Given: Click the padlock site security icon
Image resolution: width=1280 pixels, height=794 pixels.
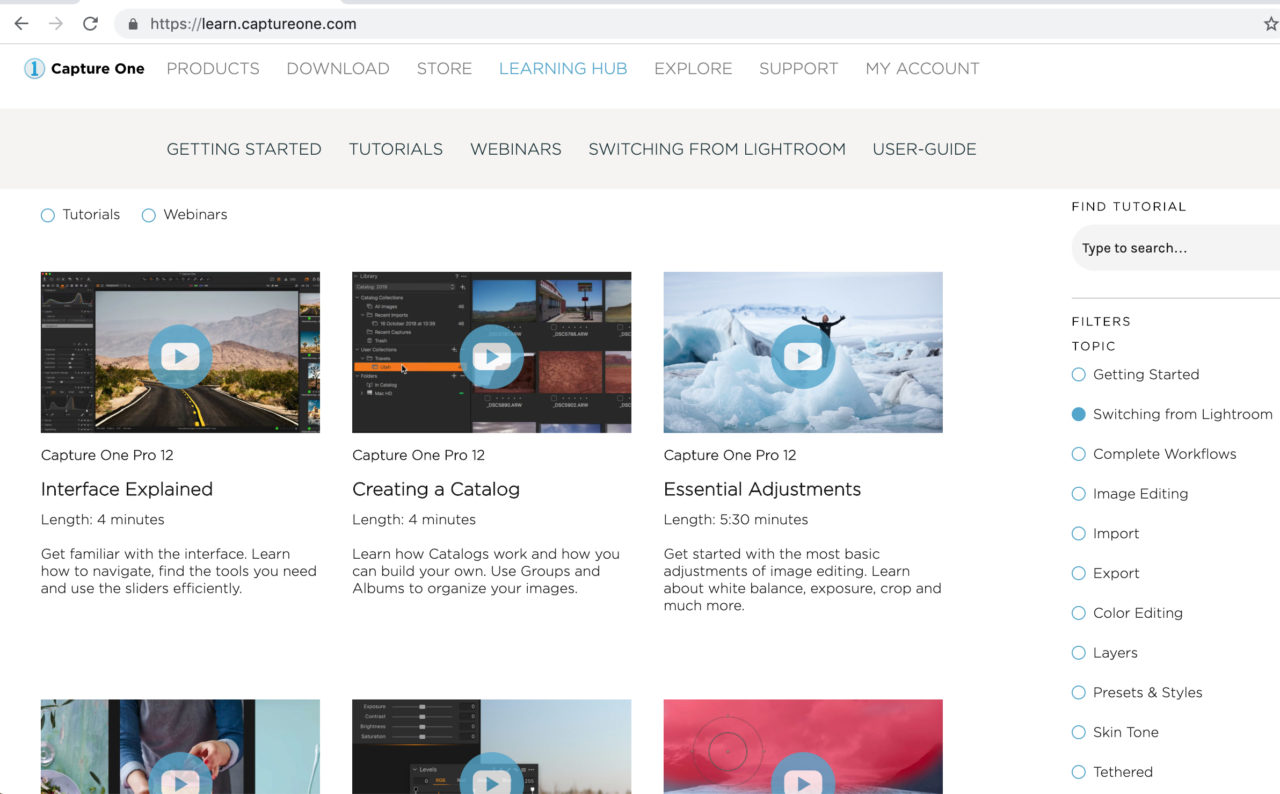Looking at the screenshot, I should [133, 24].
